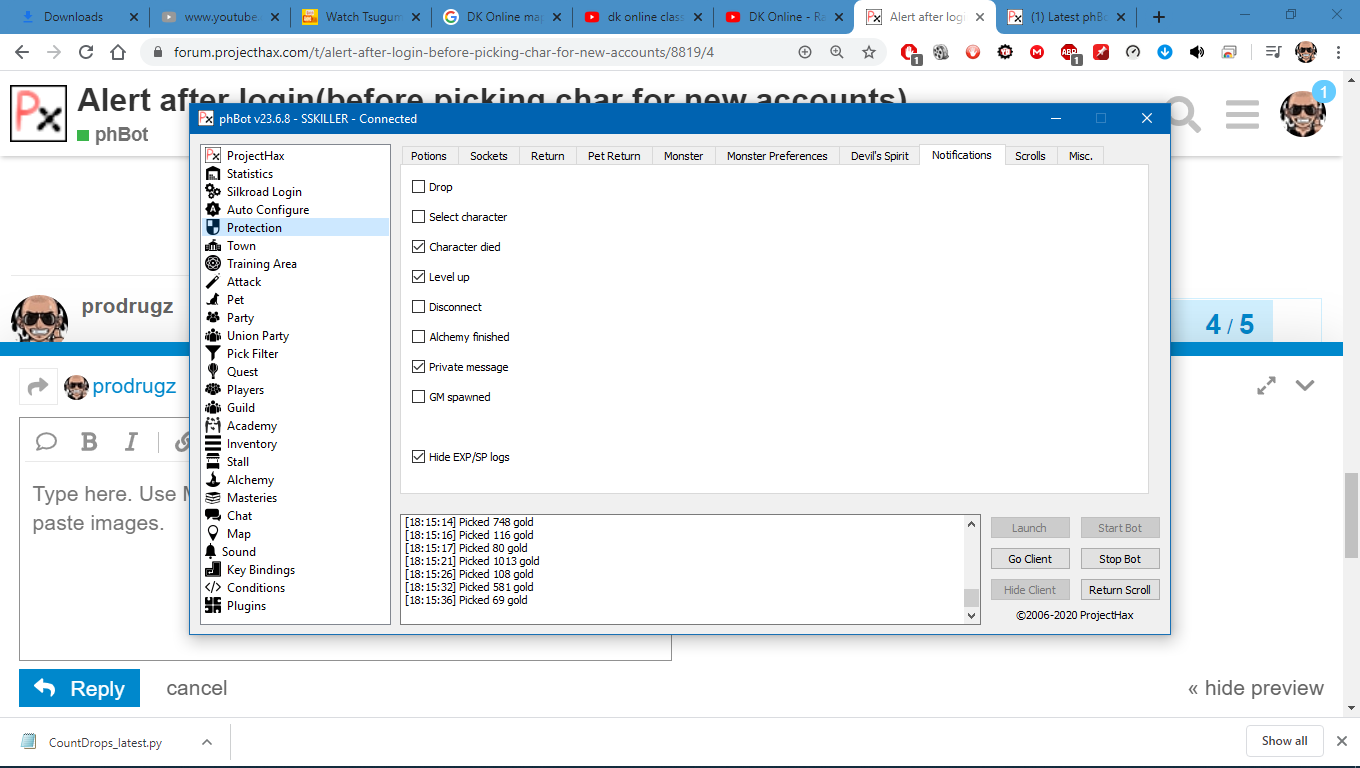
Task: Open the Key Bindings section
Action: pyautogui.click(x=260, y=570)
